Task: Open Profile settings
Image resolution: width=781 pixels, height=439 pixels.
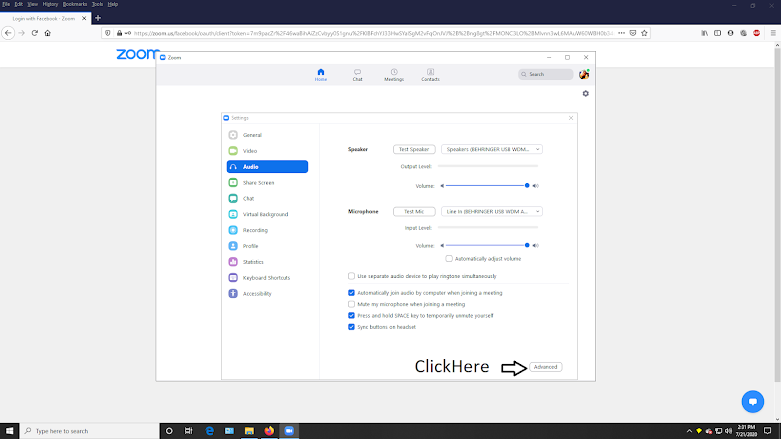Action: point(267,246)
